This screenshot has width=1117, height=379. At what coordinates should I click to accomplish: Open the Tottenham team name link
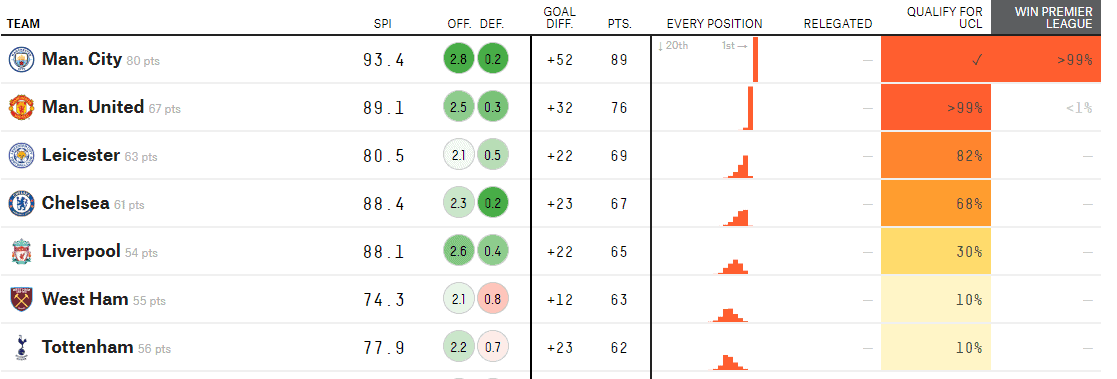(x=88, y=348)
